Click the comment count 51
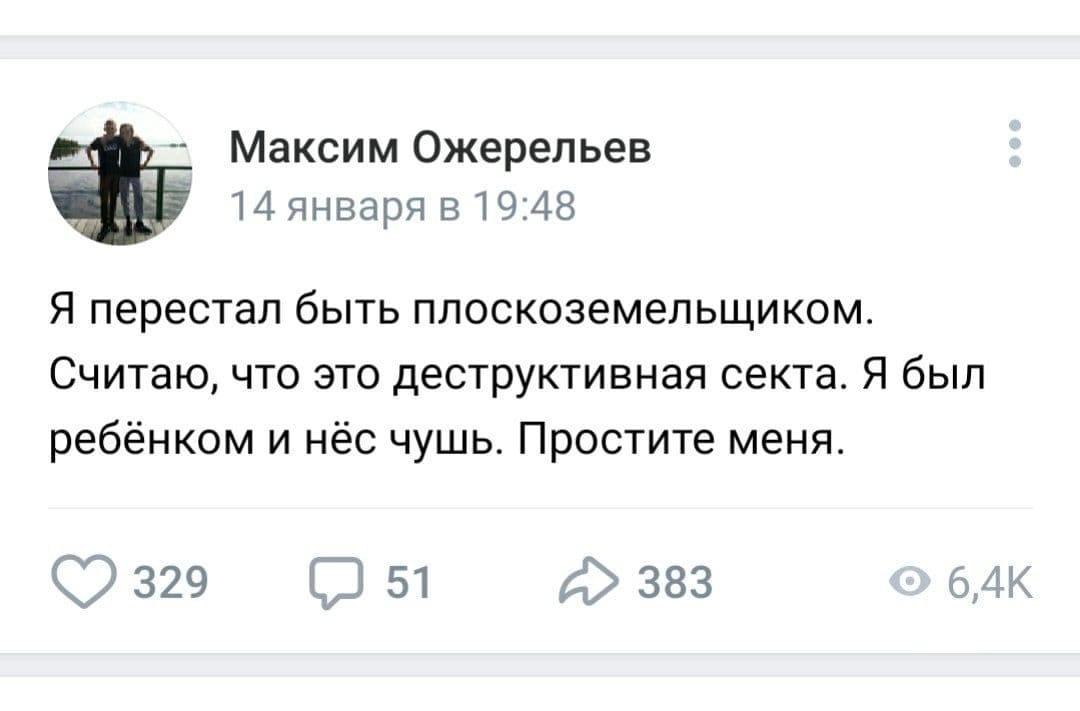 pos(407,581)
